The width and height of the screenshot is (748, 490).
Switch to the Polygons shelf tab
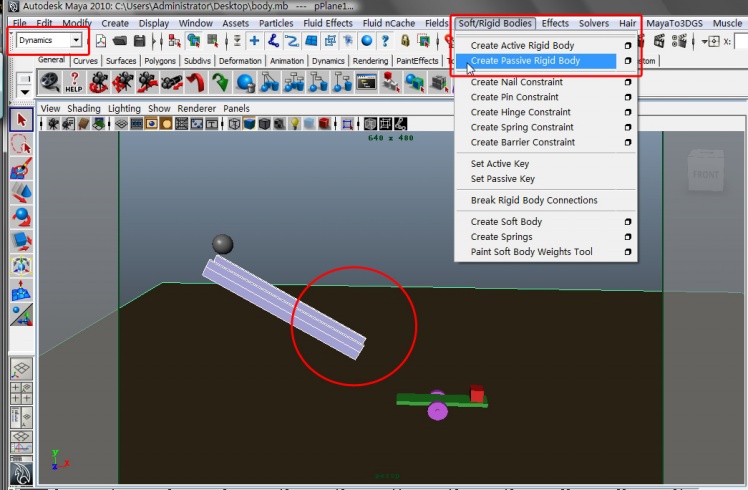[x=160, y=61]
